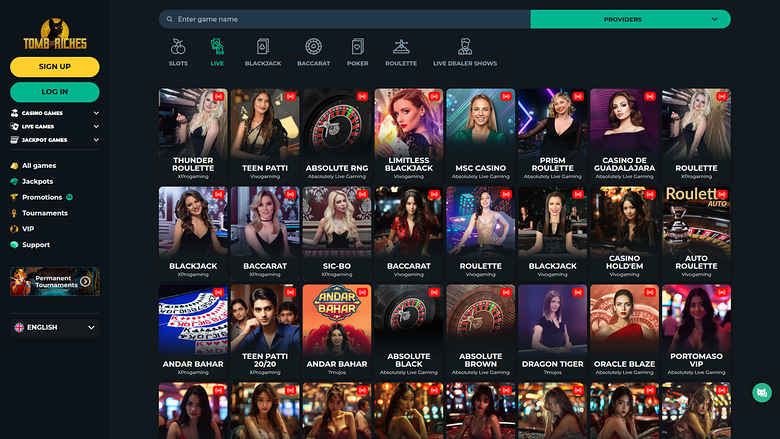The height and width of the screenshot is (439, 780).
Task: Launch Prism Roulette game
Action: (552, 135)
